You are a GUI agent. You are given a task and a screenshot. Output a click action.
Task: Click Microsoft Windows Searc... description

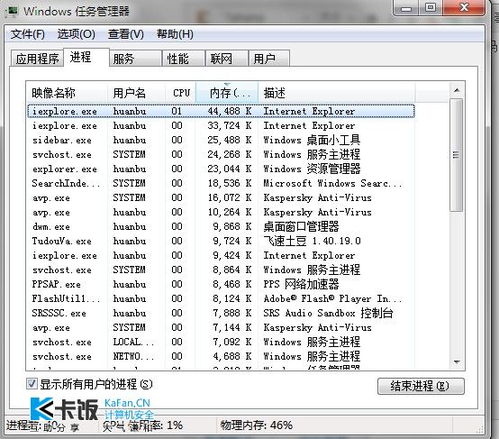tap(333, 183)
